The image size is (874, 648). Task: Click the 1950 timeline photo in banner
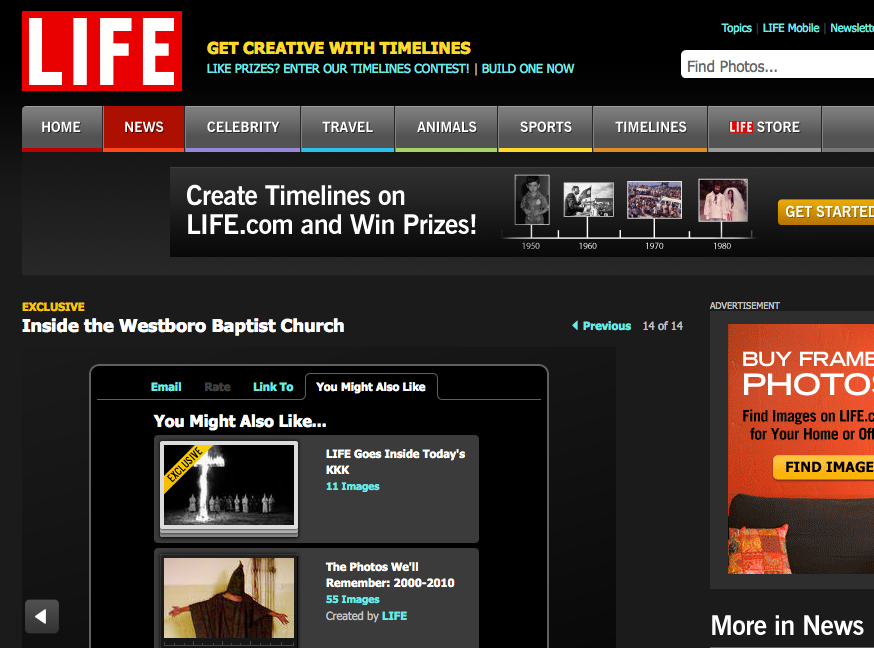(x=532, y=200)
